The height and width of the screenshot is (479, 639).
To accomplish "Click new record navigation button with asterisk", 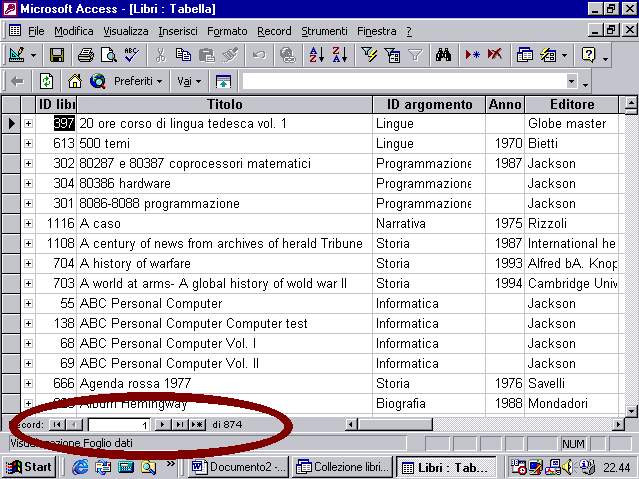I will click(x=197, y=425).
